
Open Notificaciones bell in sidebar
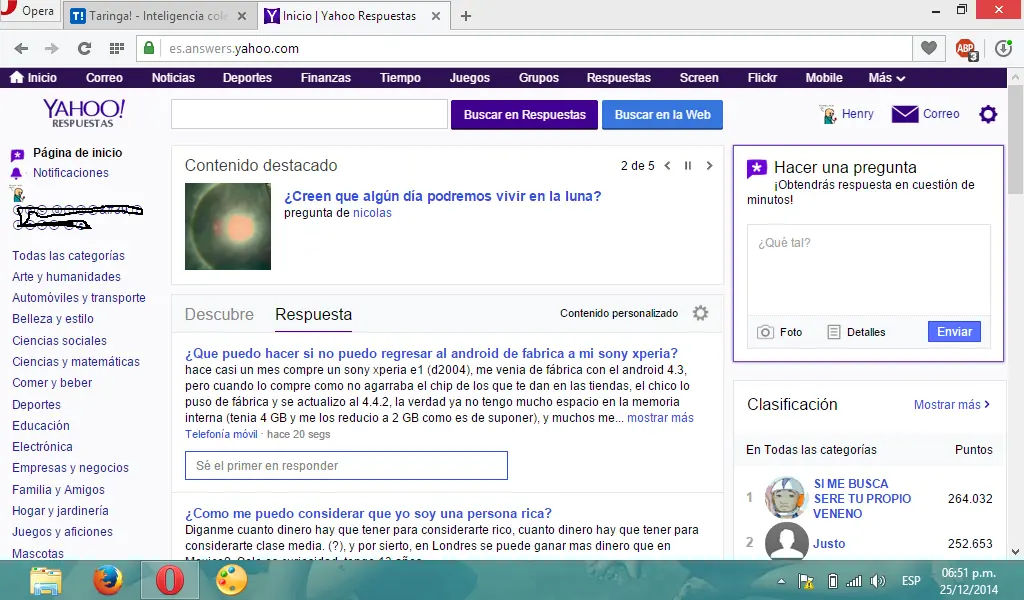coord(16,174)
